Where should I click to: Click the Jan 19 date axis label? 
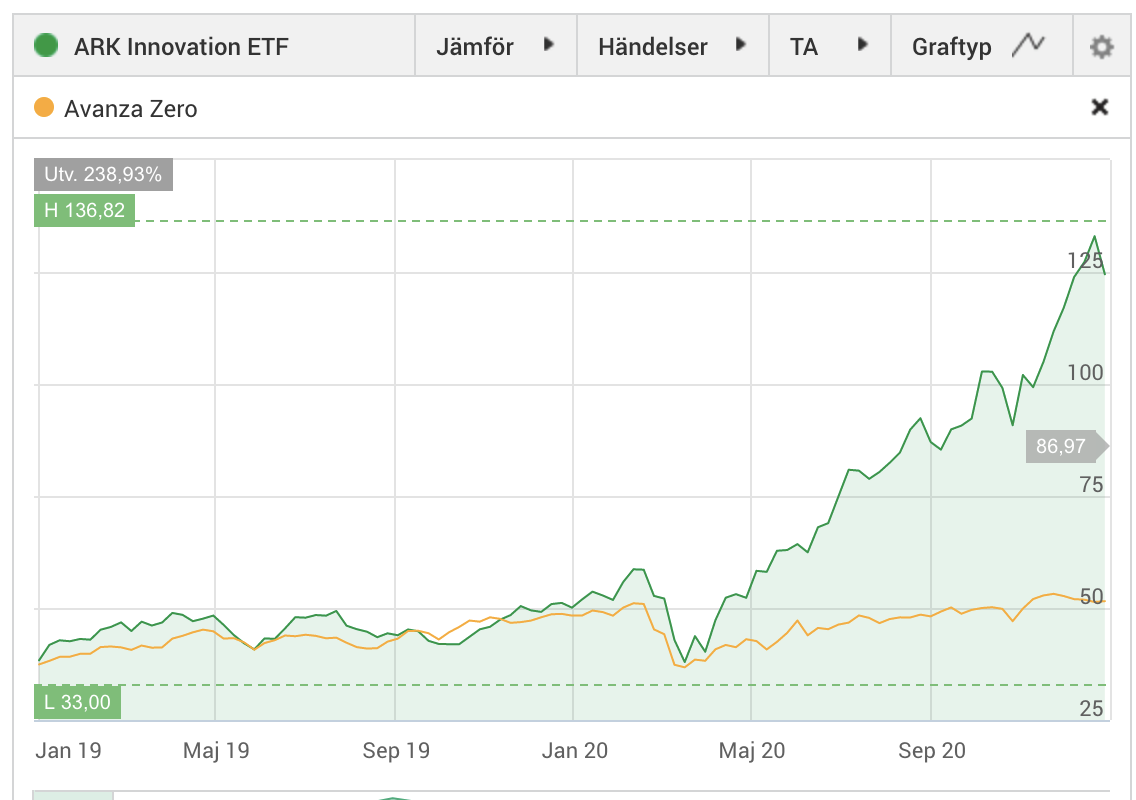coord(68,750)
